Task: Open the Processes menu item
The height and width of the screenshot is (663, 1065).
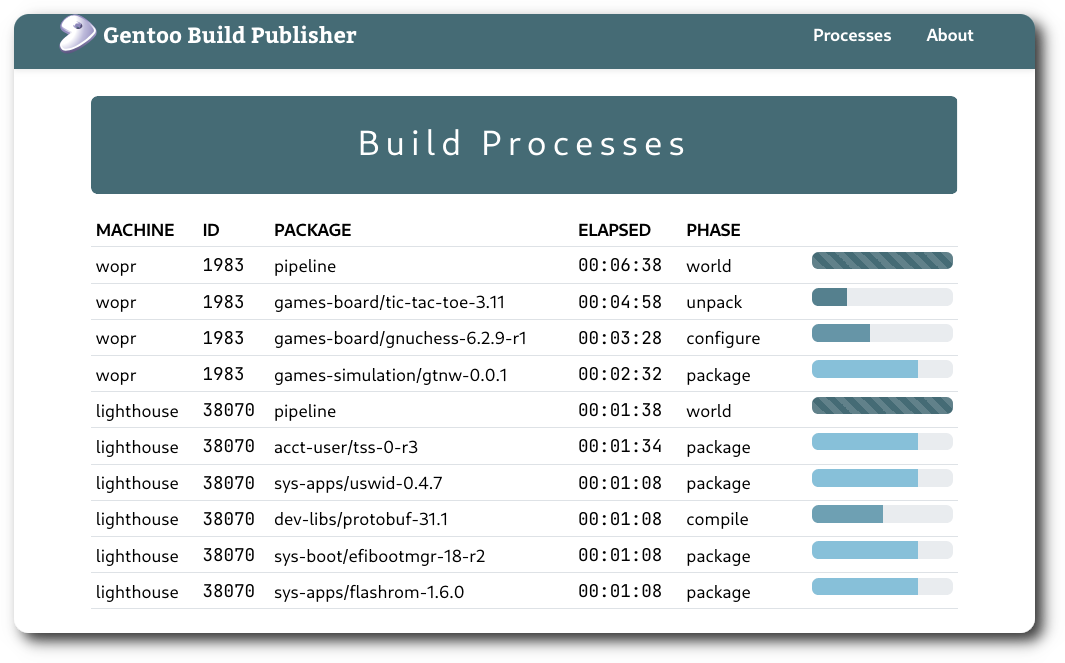Action: pyautogui.click(x=852, y=35)
